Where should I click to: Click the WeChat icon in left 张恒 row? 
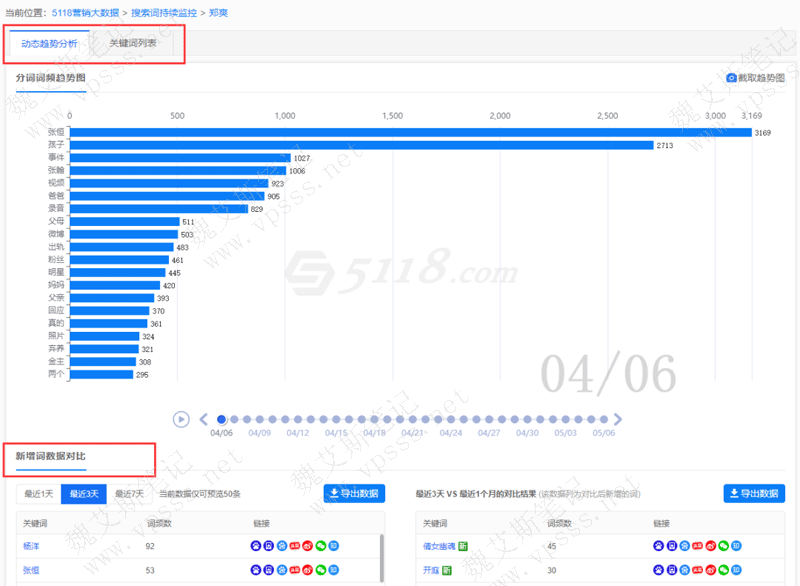click(x=320, y=570)
